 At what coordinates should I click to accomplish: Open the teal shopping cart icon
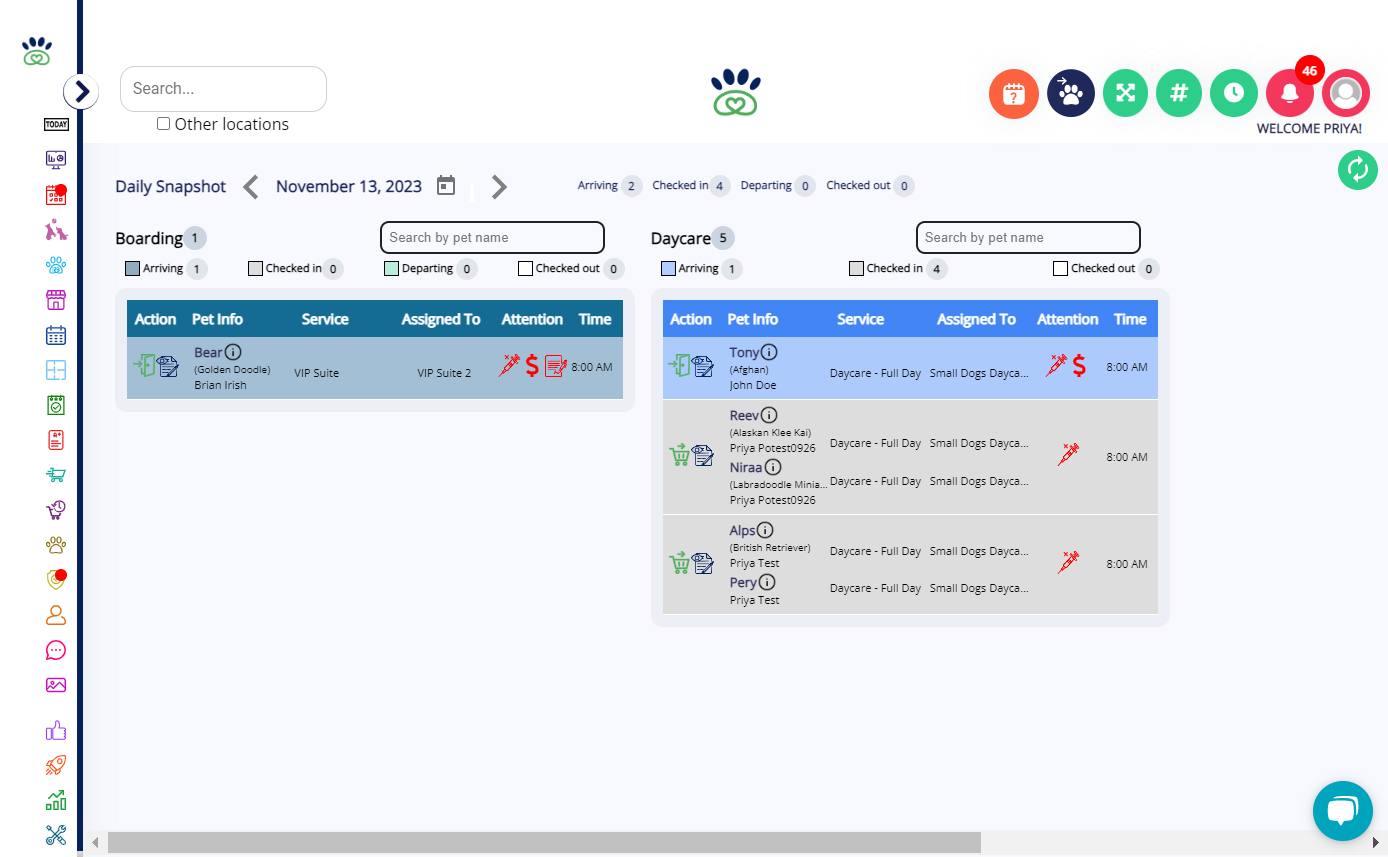(56, 475)
